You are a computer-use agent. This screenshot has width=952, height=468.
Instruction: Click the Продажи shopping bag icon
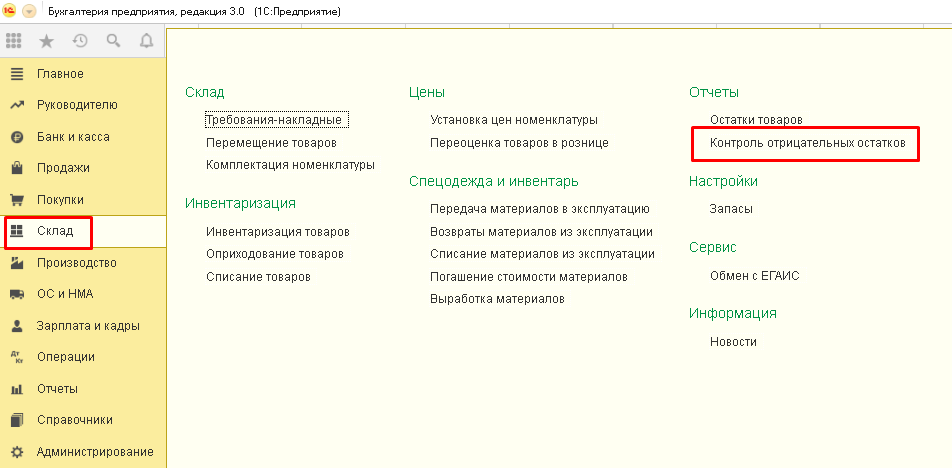coord(17,168)
